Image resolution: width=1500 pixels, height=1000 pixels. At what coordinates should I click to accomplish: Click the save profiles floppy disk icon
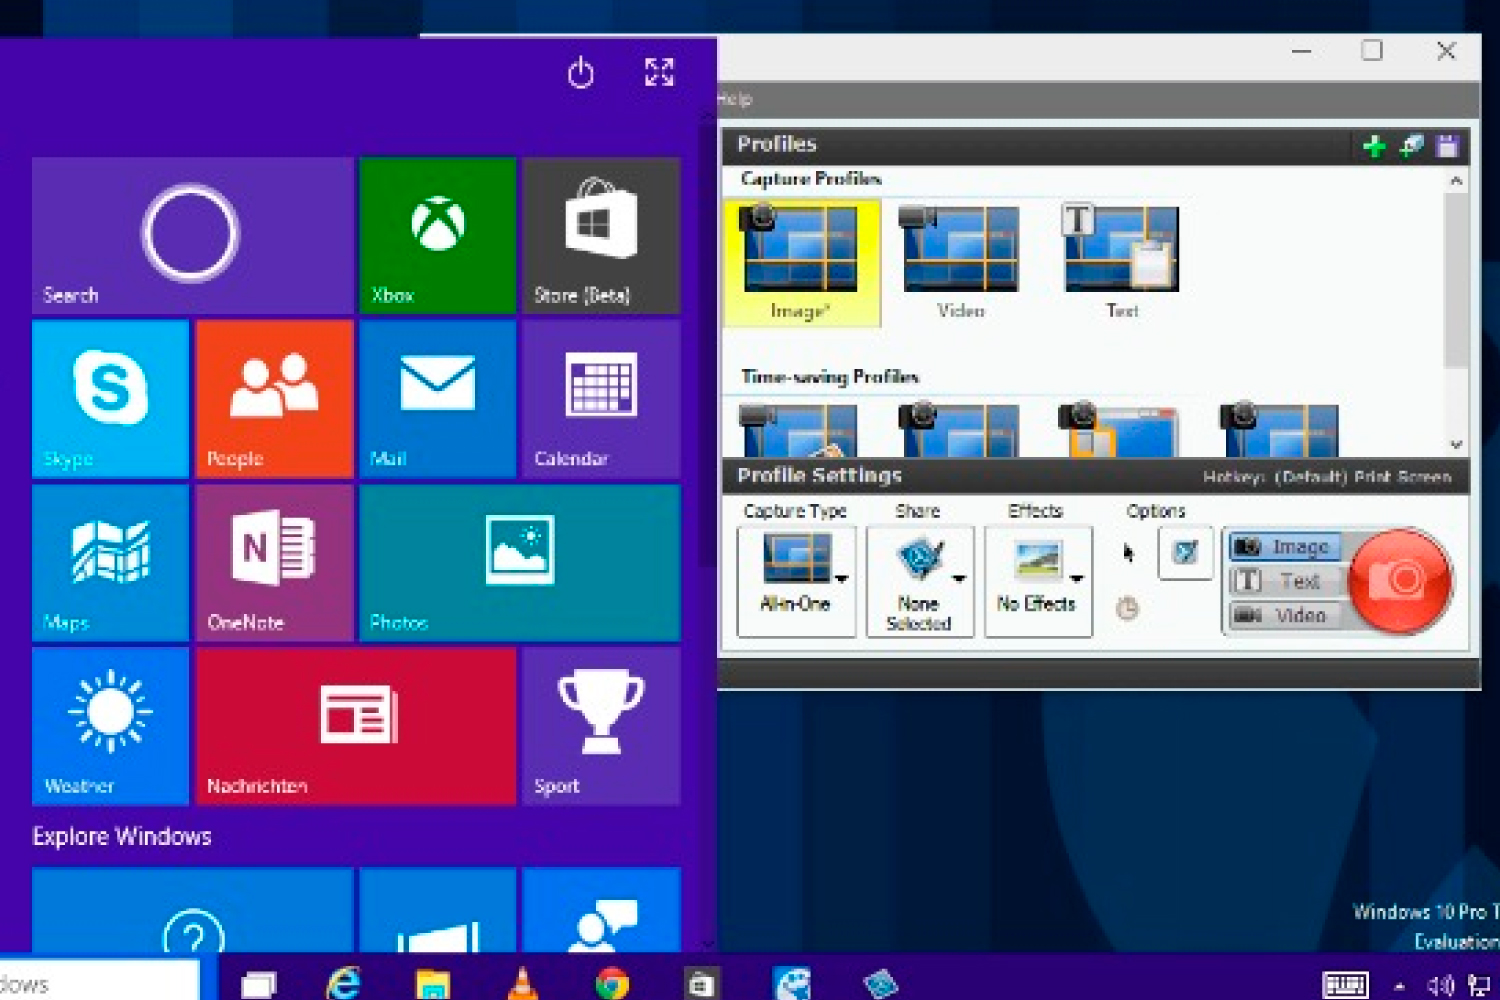tap(1446, 147)
